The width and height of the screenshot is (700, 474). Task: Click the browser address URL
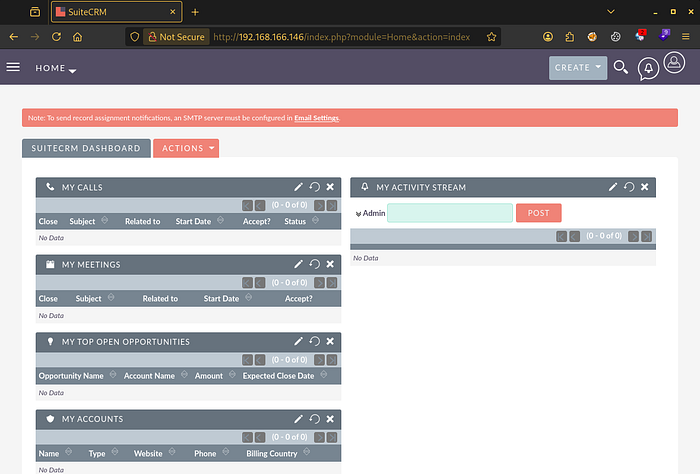pyautogui.click(x=342, y=37)
